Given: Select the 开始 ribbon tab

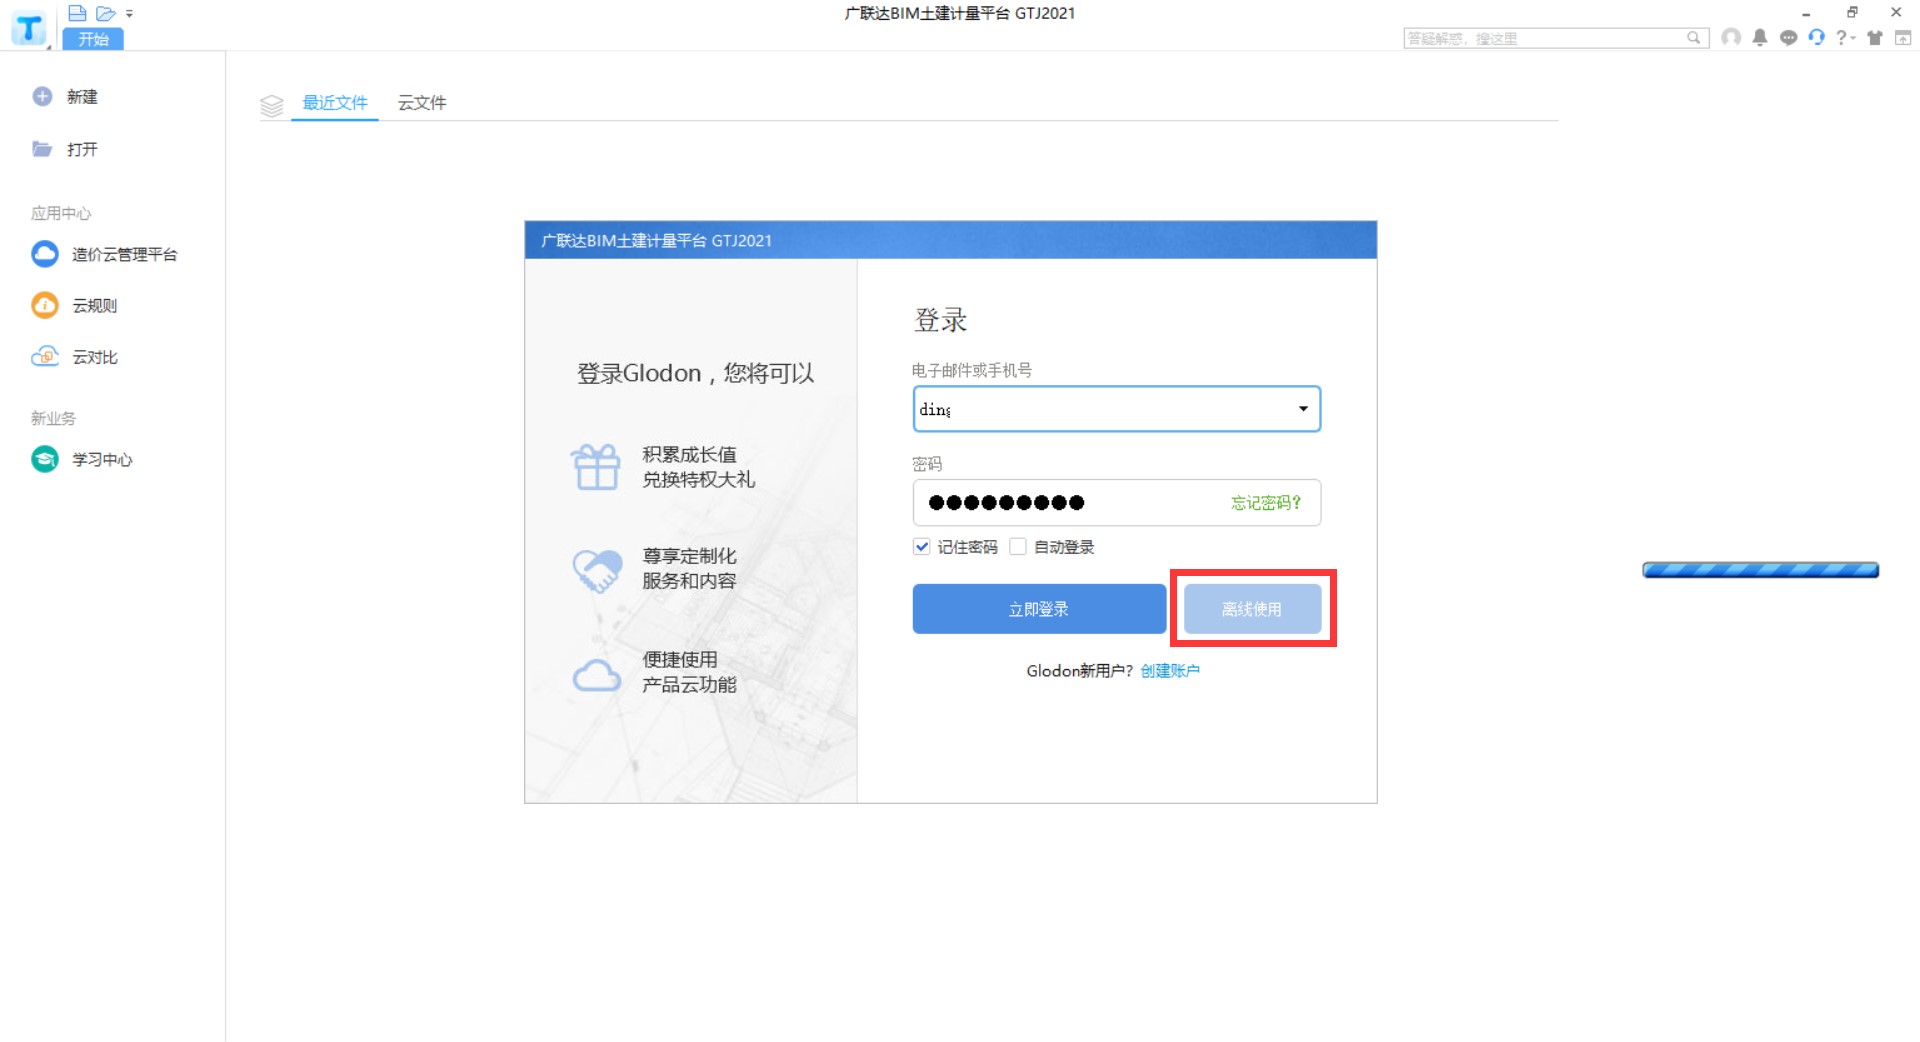Looking at the screenshot, I should pos(93,39).
